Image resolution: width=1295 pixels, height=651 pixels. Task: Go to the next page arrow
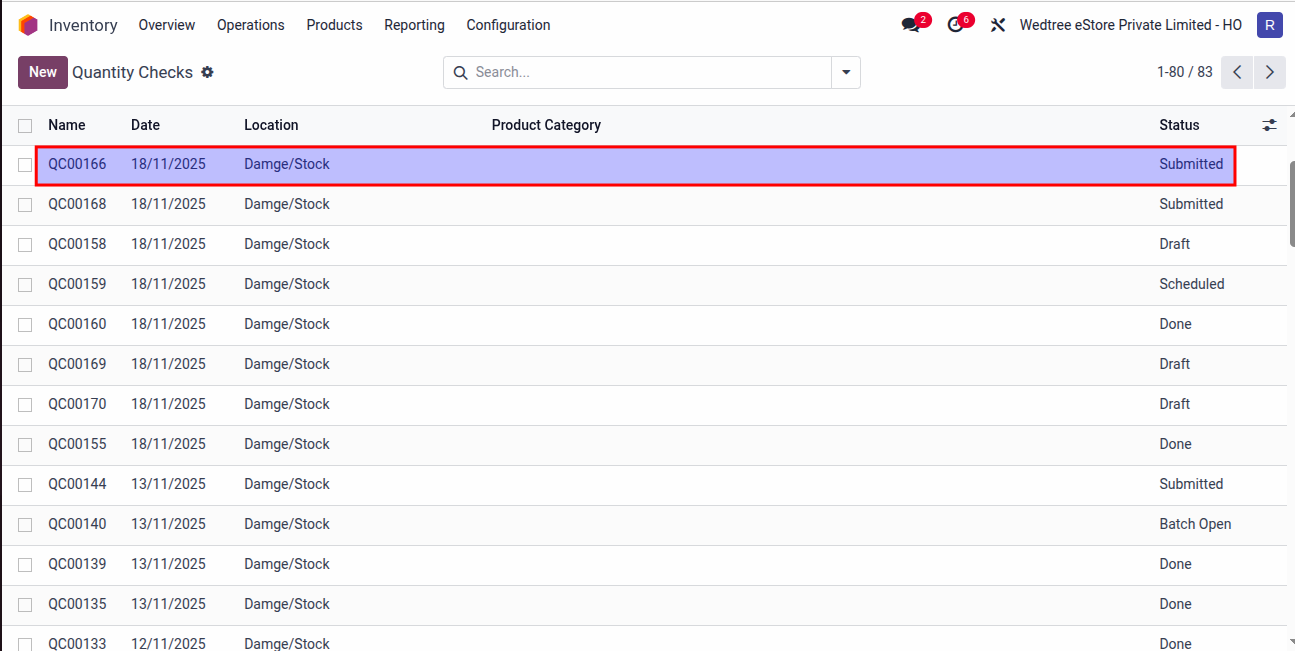pyautogui.click(x=1269, y=72)
